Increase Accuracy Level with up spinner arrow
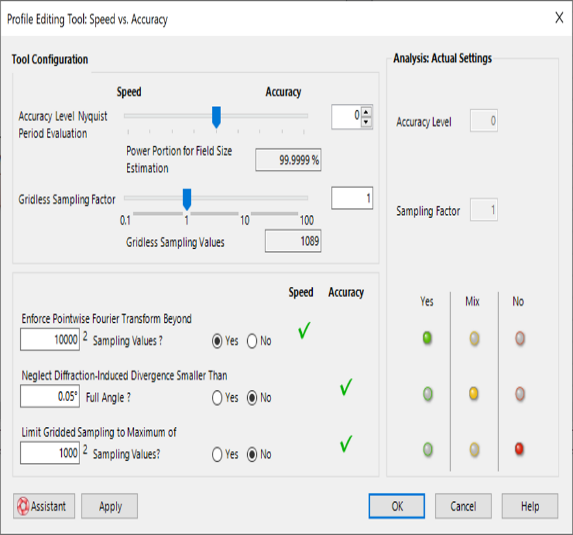This screenshot has height=535, width=573. tap(366, 111)
